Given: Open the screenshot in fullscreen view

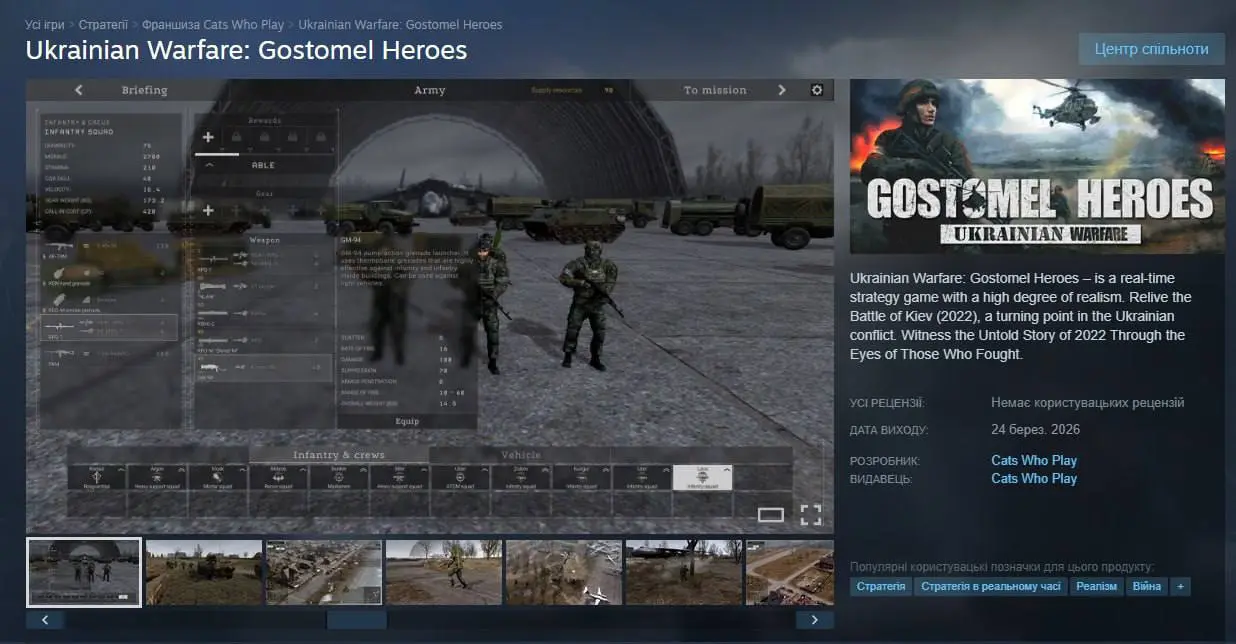Looking at the screenshot, I should (x=810, y=515).
